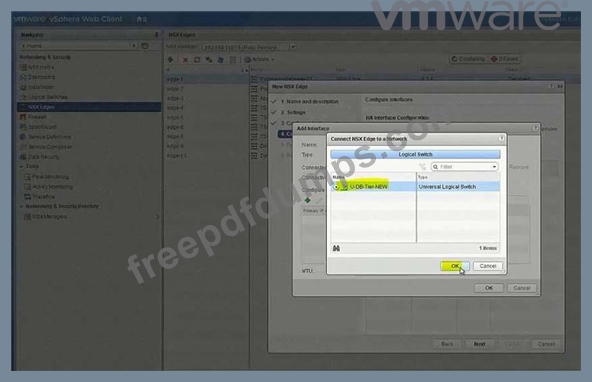Collapse the Tools tree section
The image size is (592, 382).
point(22,166)
